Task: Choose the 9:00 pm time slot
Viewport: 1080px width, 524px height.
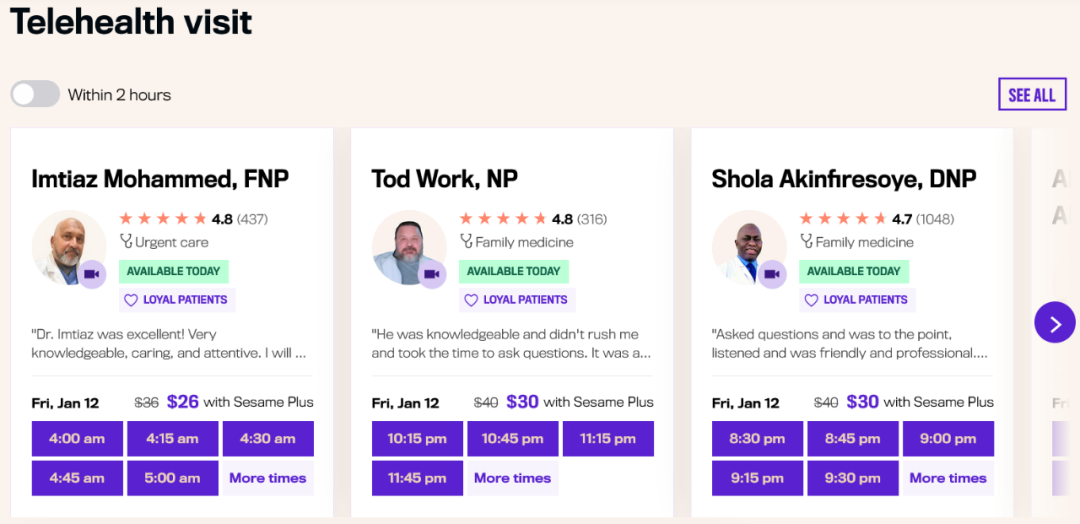Action: tap(948, 439)
